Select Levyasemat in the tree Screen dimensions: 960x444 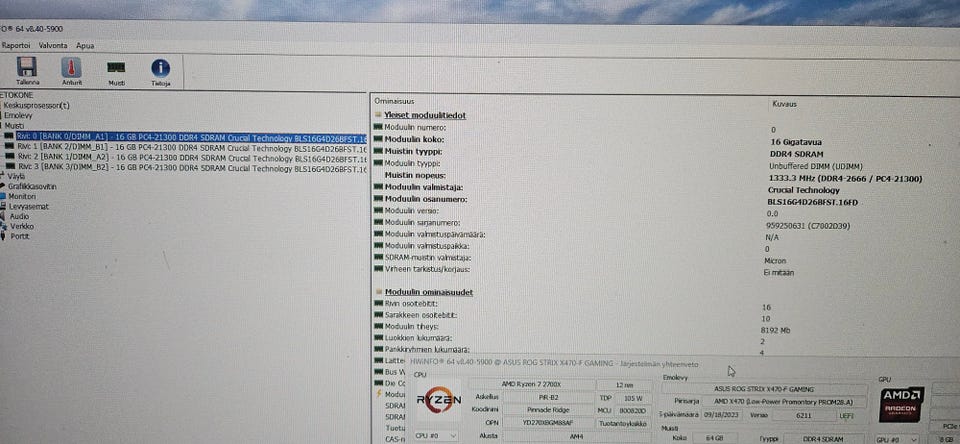tap(28, 206)
